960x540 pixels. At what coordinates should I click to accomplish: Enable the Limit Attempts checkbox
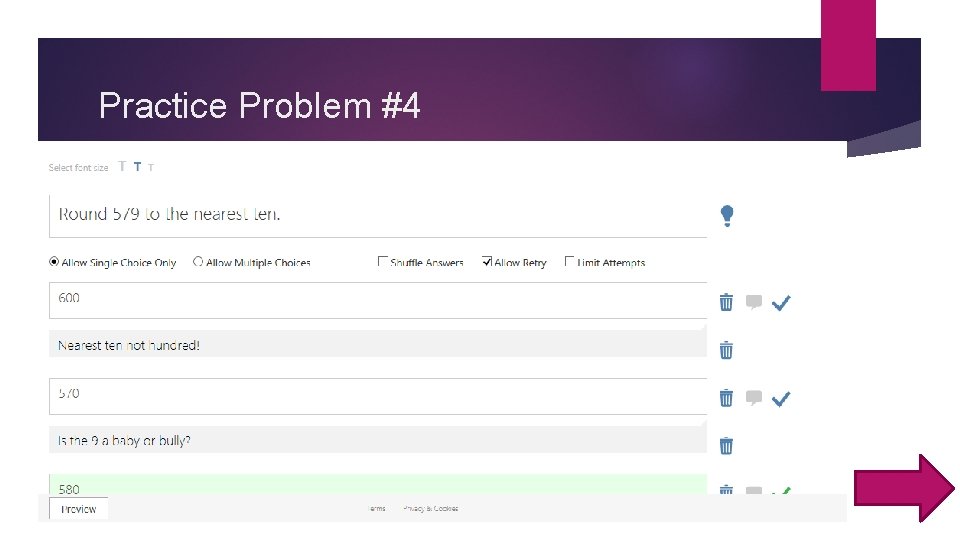coord(569,261)
